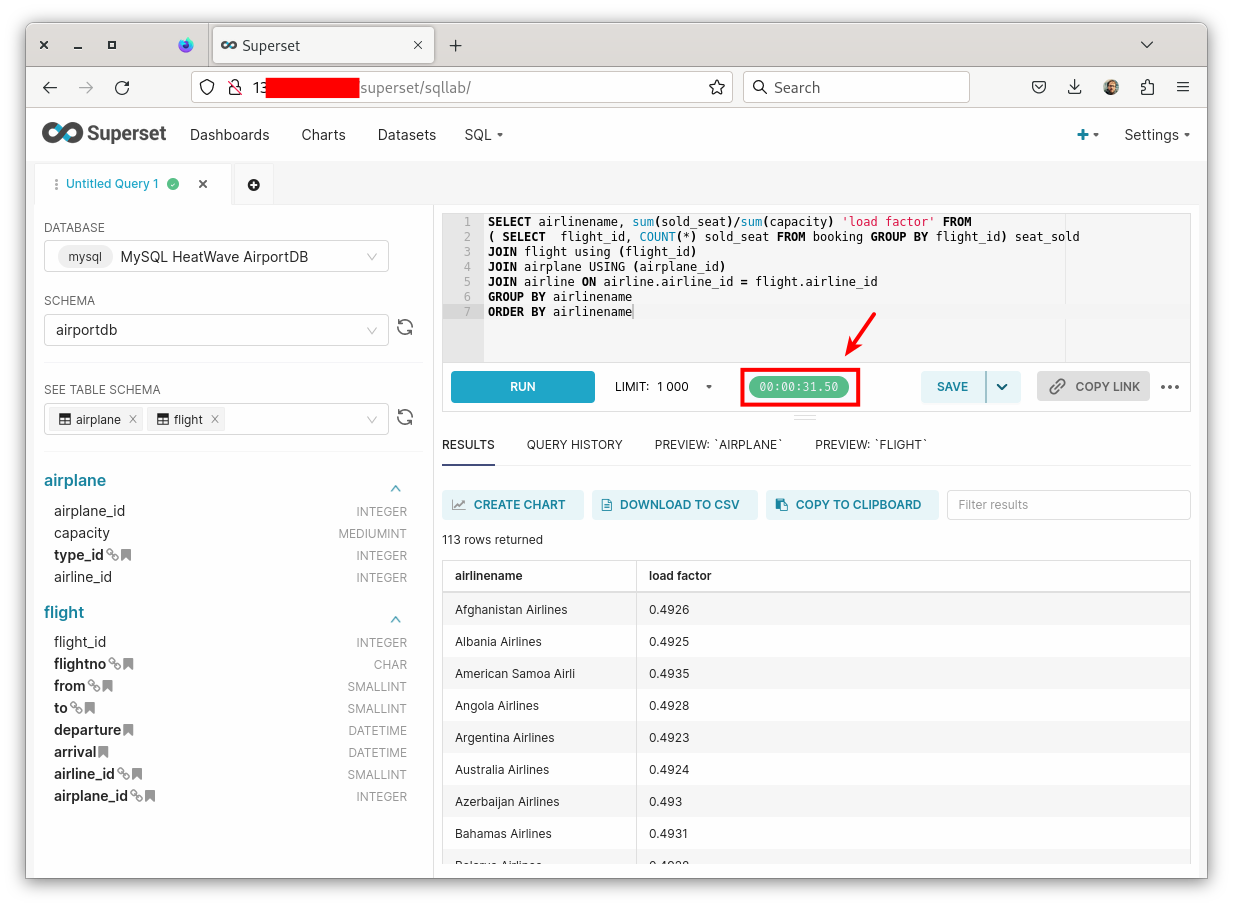Open Pocket save icon
The width and height of the screenshot is (1233, 907).
[x=1039, y=87]
